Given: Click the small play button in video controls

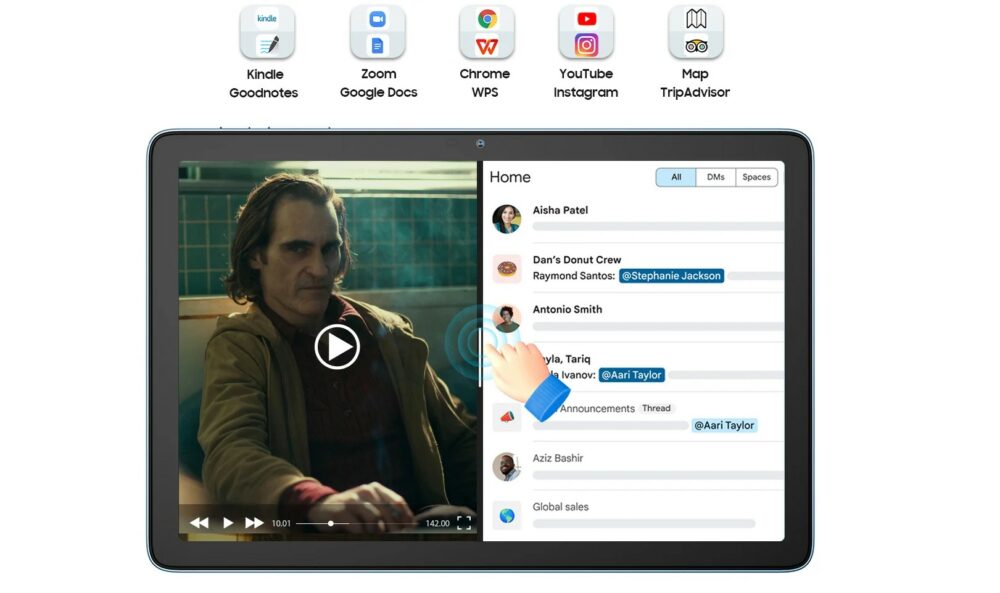Looking at the screenshot, I should point(228,523).
